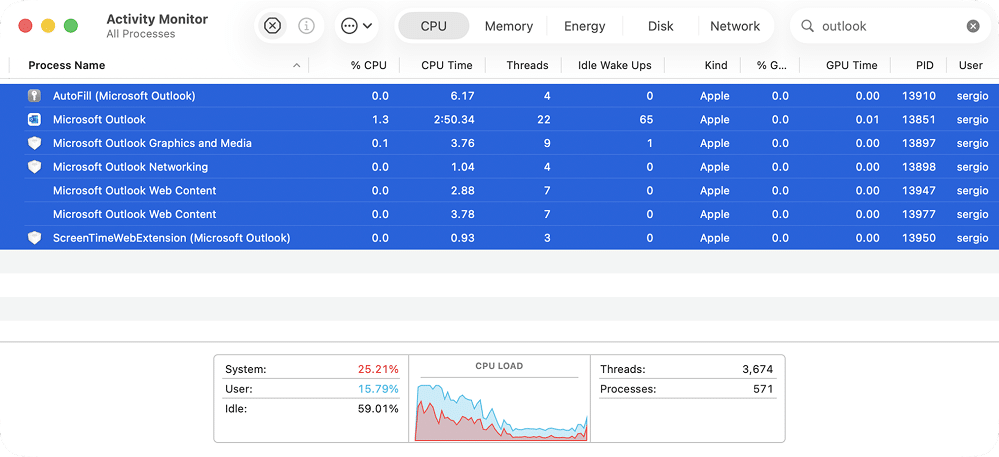The width and height of the screenshot is (999, 457).
Task: Click into the search field containing outlook
Action: [x=890, y=26]
